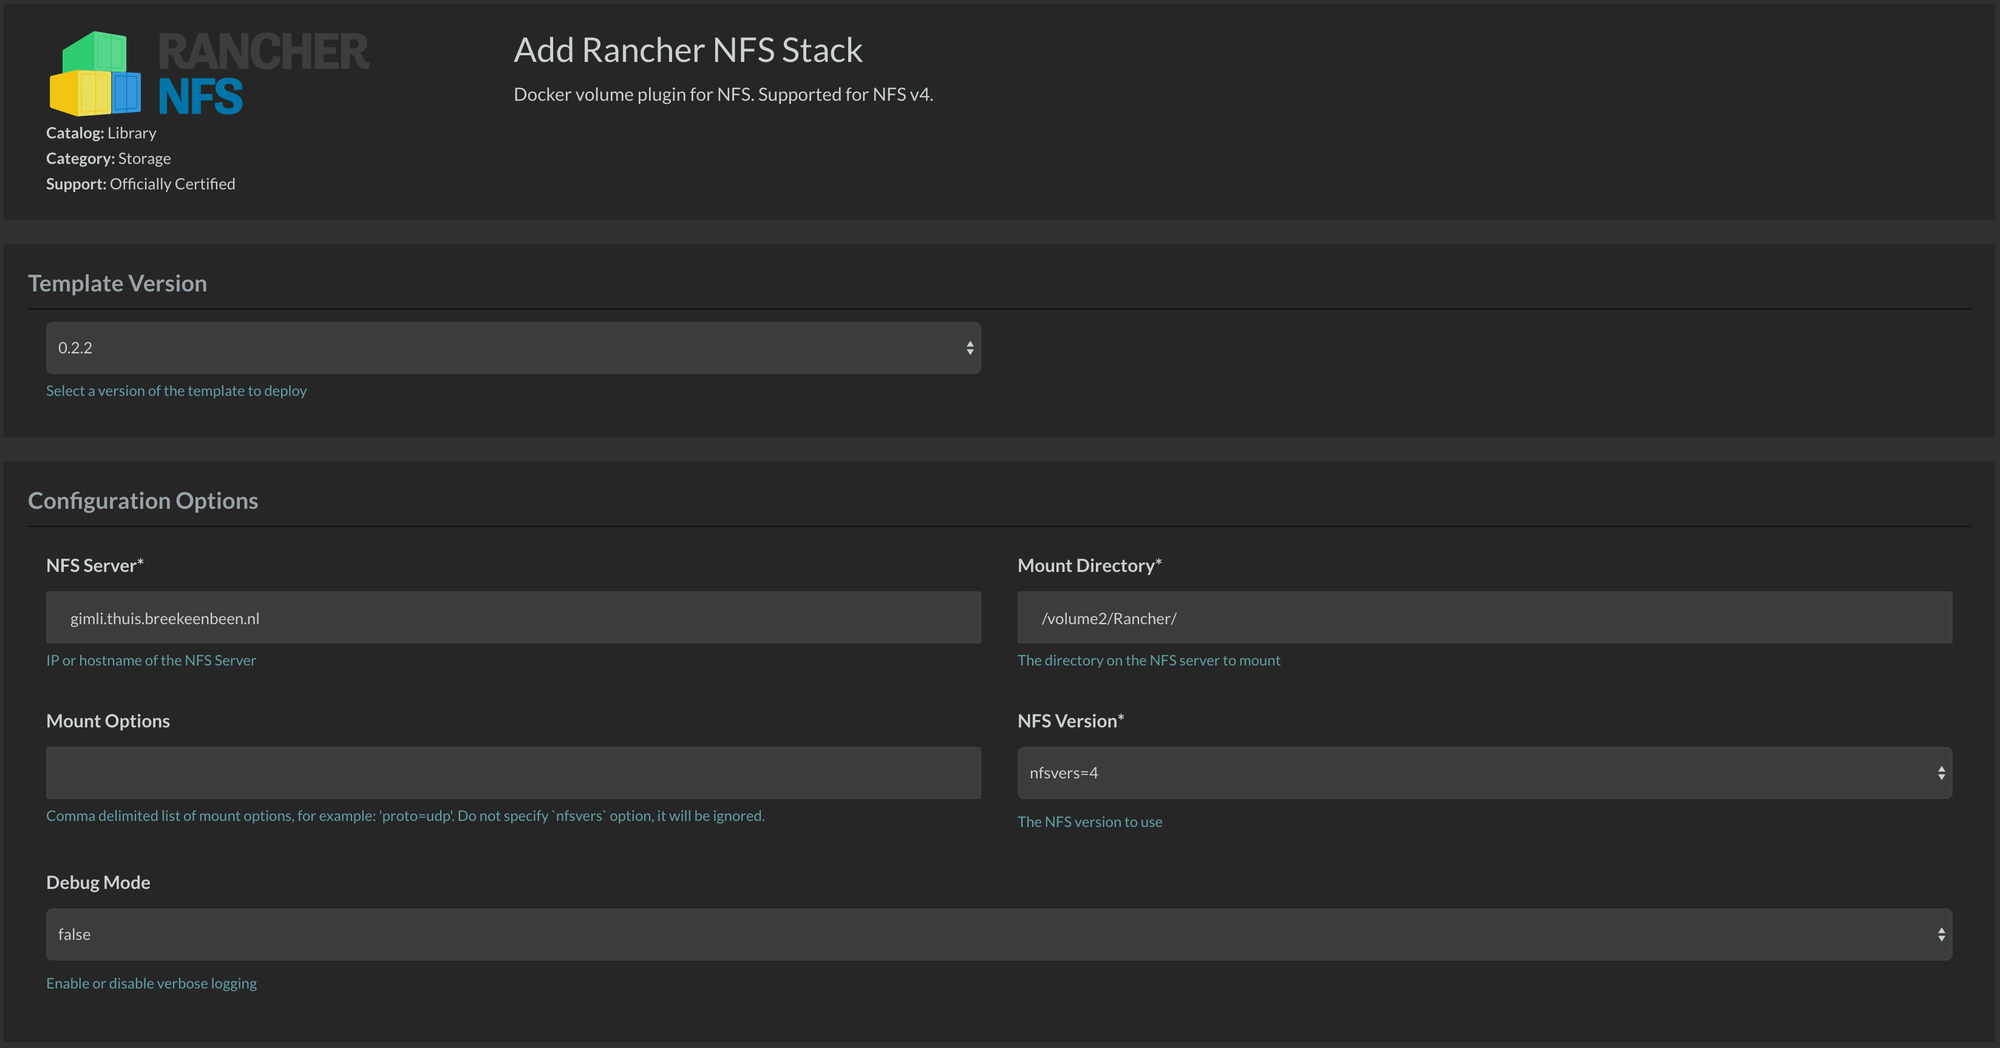The width and height of the screenshot is (2000, 1048).
Task: Click 'IP or hostname of the NFS Server' hint
Action: tap(151, 661)
